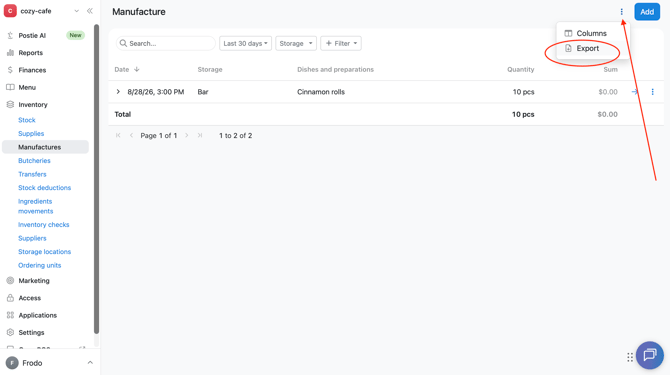Open Inventory checks page
The width and height of the screenshot is (670, 375).
point(44,225)
